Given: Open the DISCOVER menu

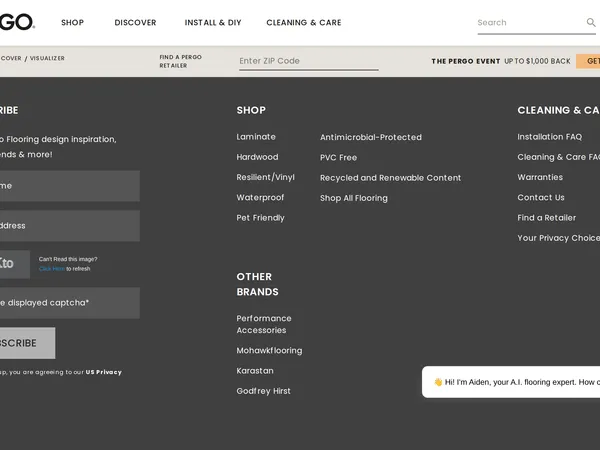Looking at the screenshot, I should (x=135, y=23).
